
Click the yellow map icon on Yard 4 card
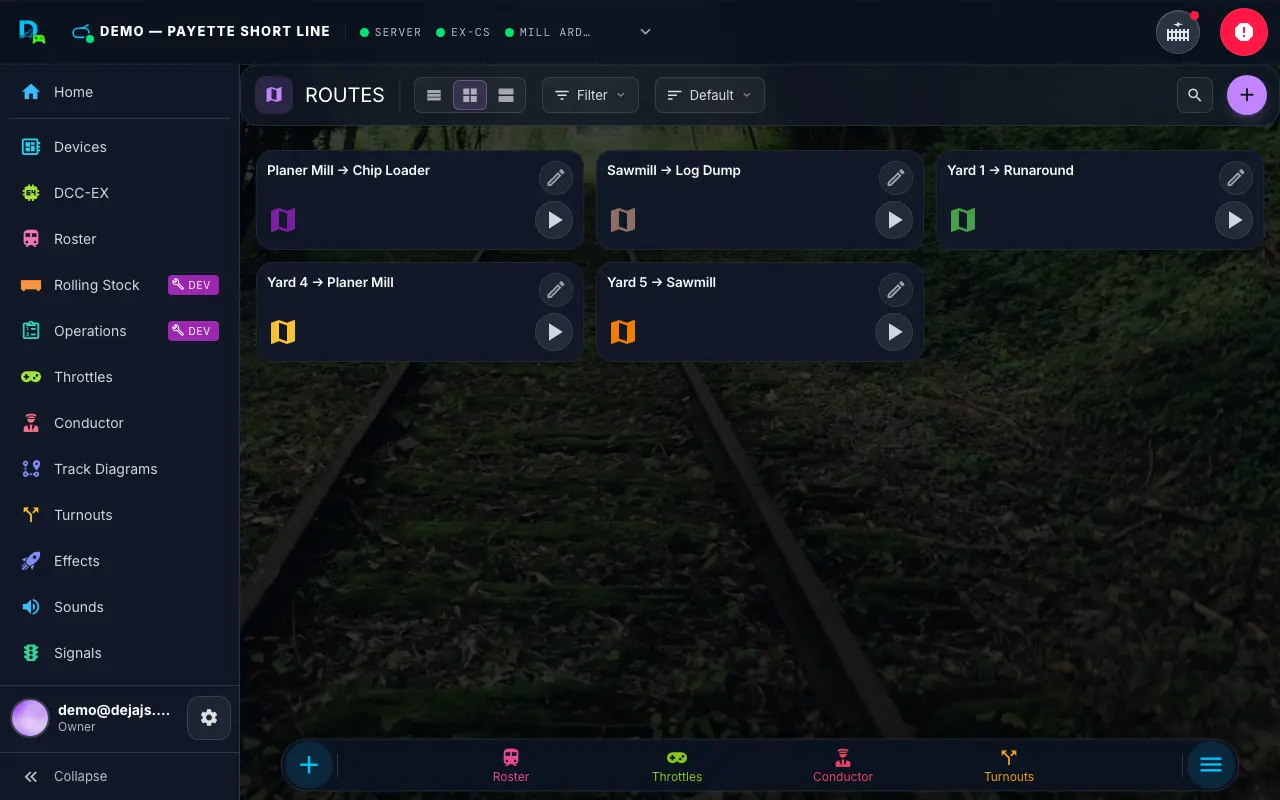[x=283, y=332]
